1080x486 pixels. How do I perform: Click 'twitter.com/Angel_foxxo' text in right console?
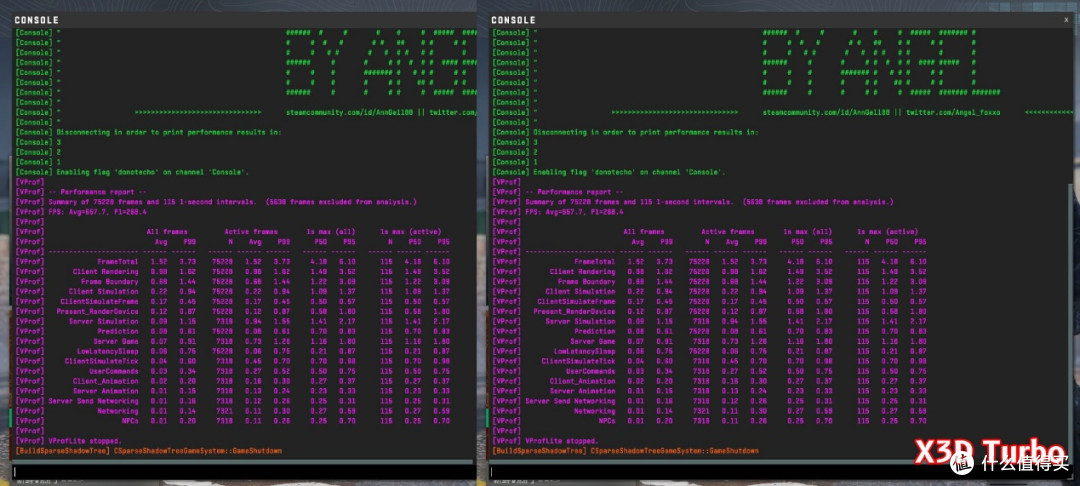[x=953, y=112]
